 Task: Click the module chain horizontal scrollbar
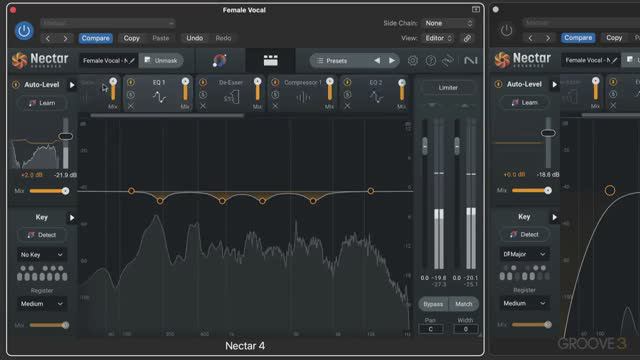click(x=167, y=116)
